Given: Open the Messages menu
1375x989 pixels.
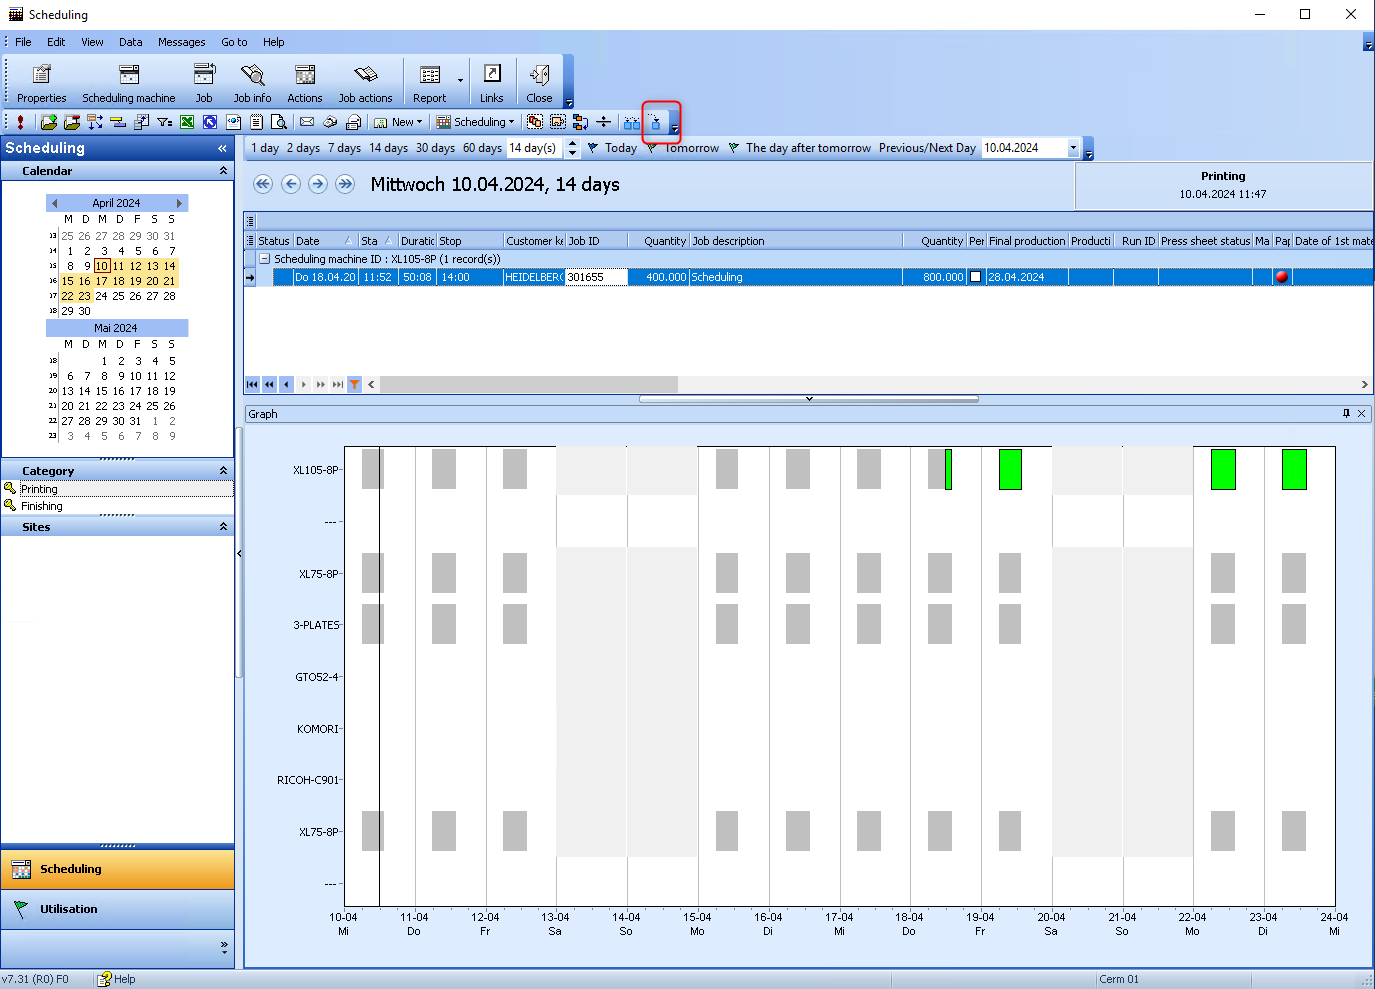Looking at the screenshot, I should coord(181,42).
